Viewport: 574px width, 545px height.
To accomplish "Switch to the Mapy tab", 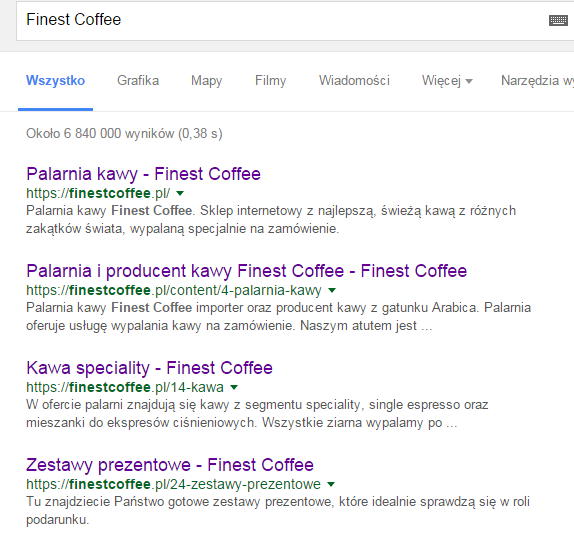I will (206, 81).
